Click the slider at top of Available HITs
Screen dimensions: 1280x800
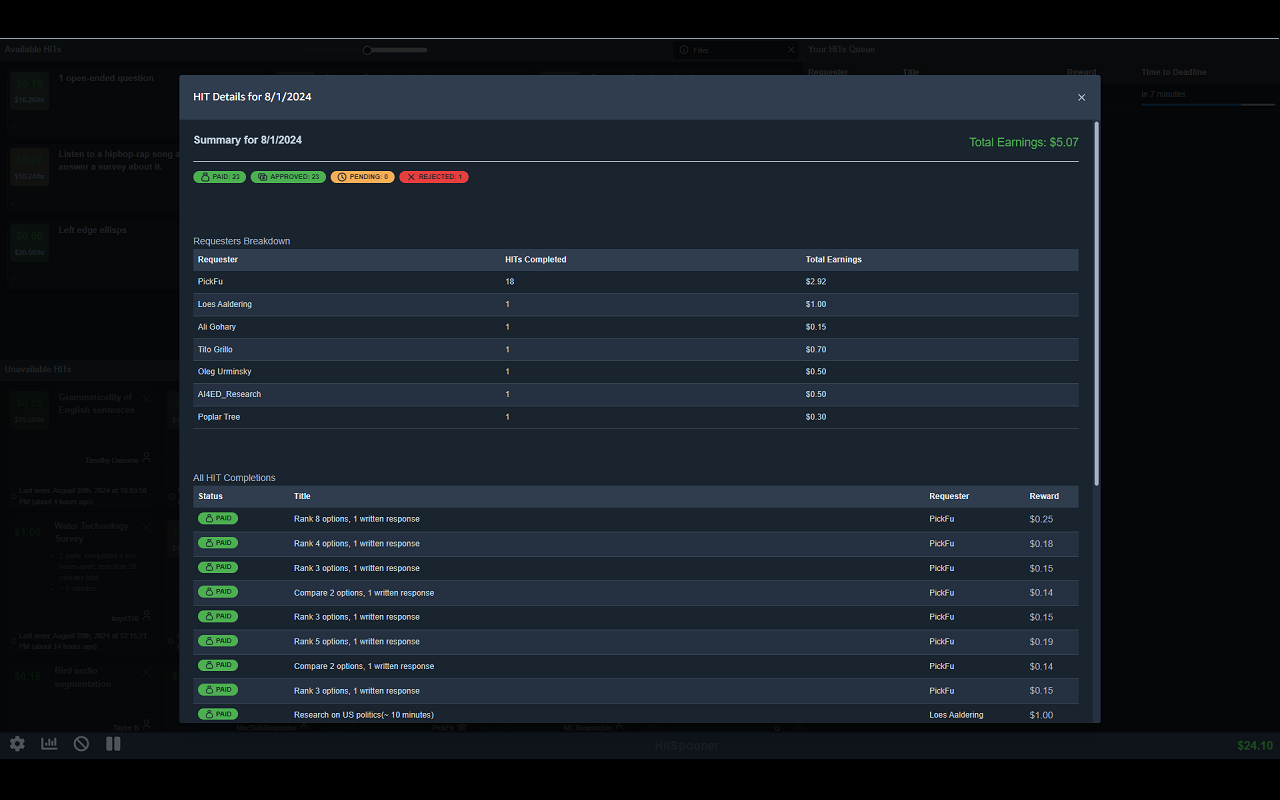(x=368, y=50)
